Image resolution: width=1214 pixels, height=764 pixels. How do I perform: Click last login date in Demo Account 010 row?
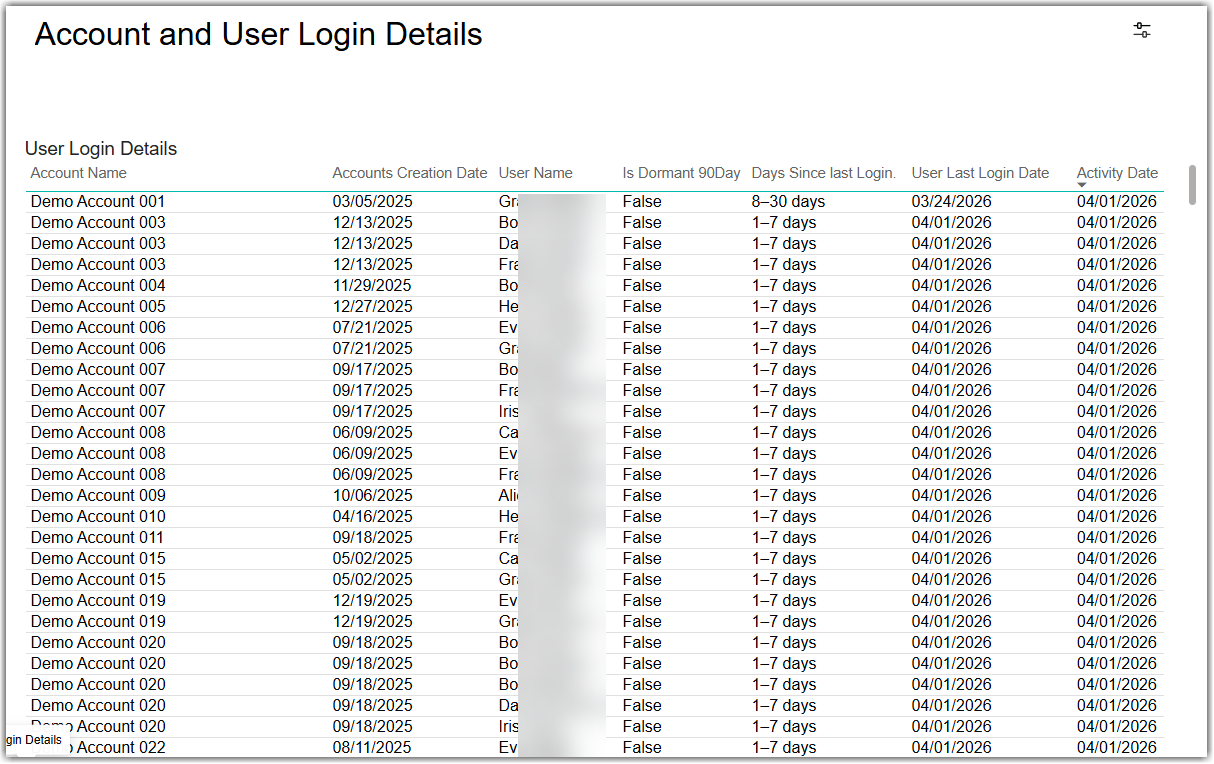(x=952, y=516)
